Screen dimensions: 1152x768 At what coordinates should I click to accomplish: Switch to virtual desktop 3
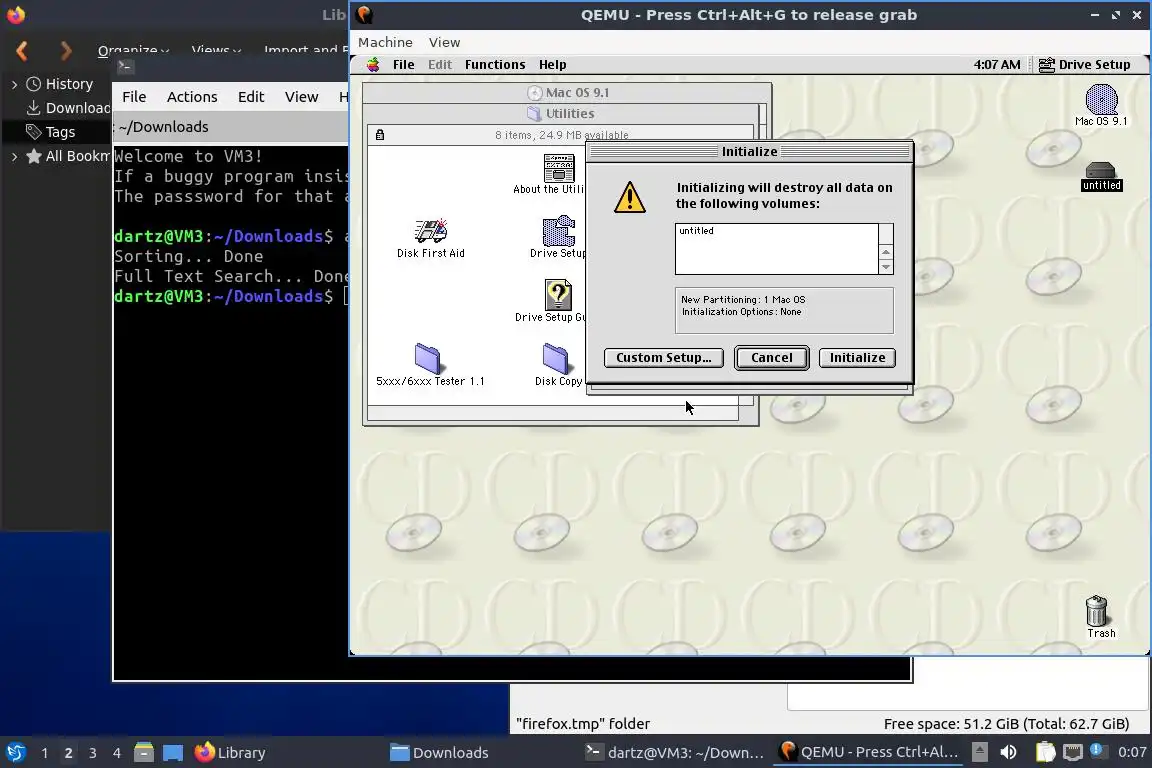click(x=93, y=753)
